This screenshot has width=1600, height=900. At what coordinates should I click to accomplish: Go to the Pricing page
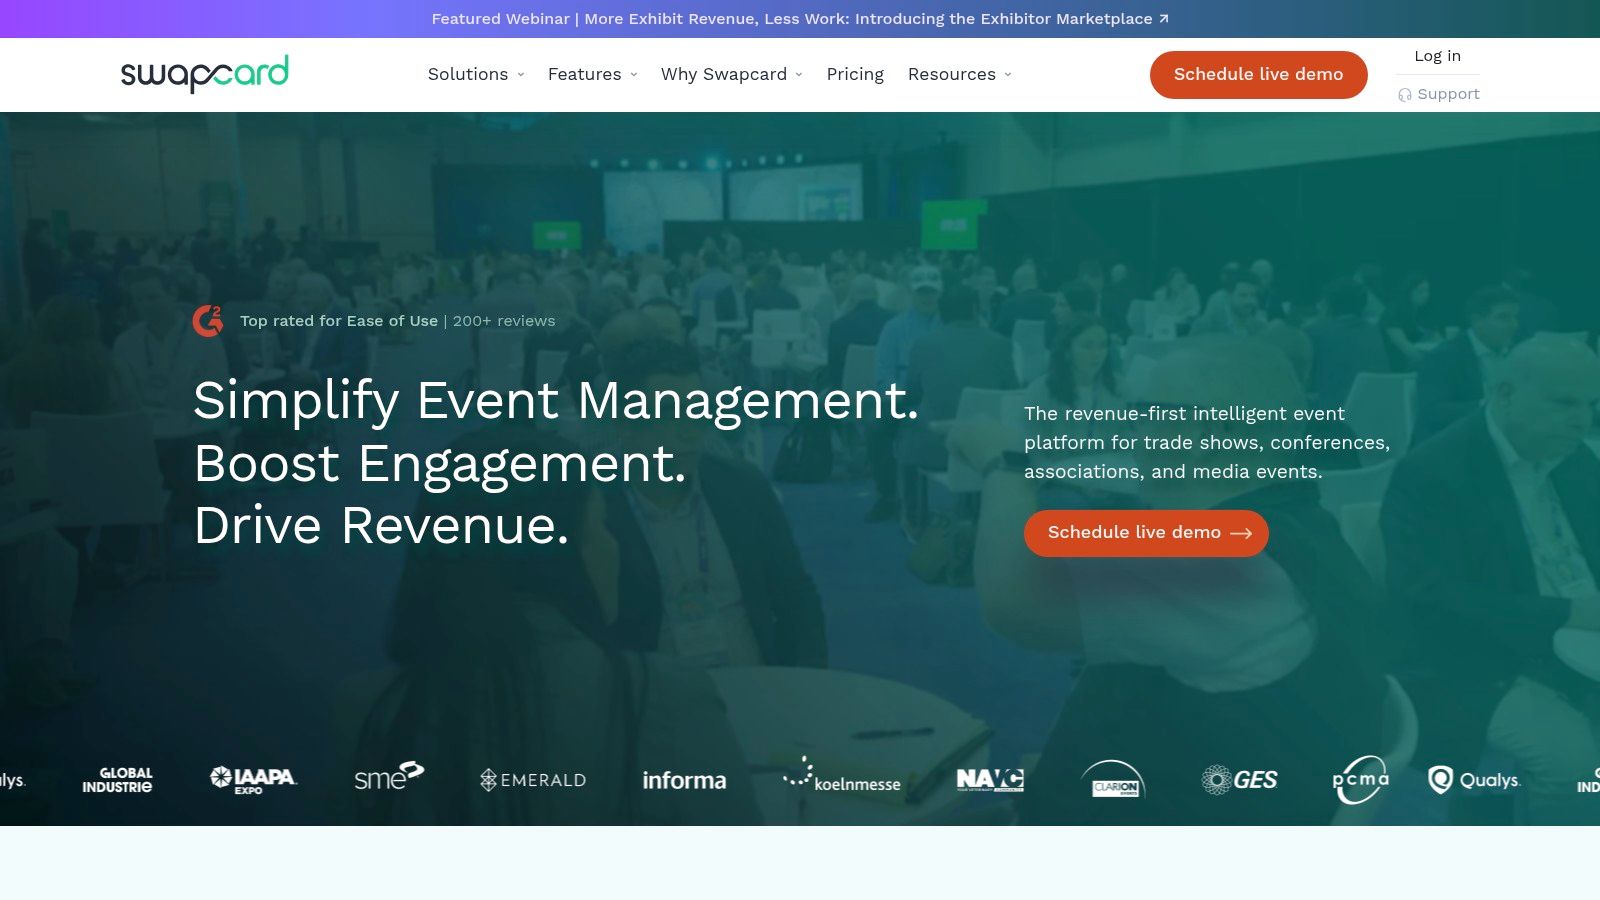(x=855, y=74)
